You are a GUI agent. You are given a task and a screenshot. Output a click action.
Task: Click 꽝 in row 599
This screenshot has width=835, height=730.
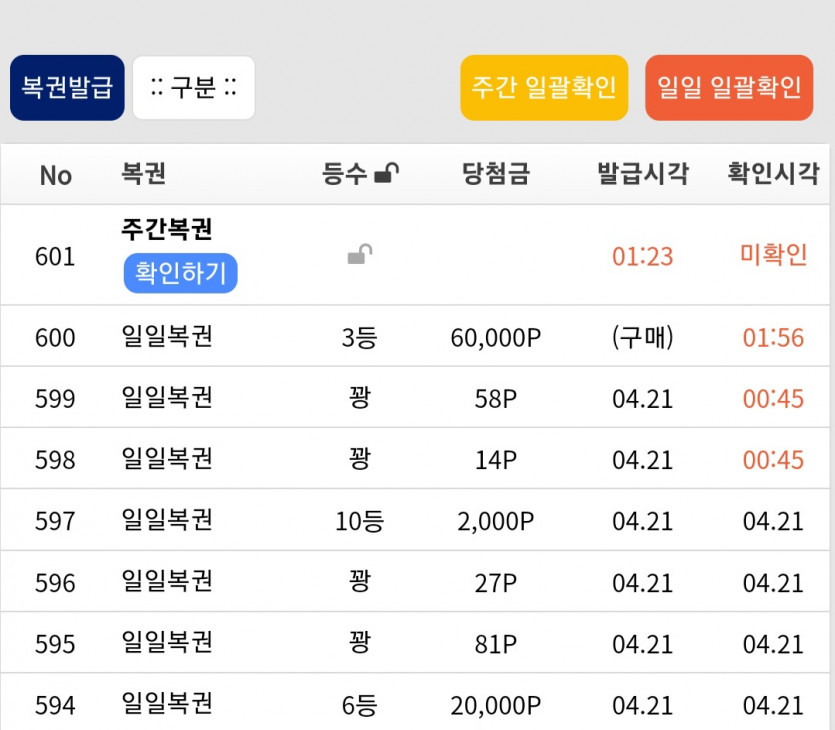360,398
